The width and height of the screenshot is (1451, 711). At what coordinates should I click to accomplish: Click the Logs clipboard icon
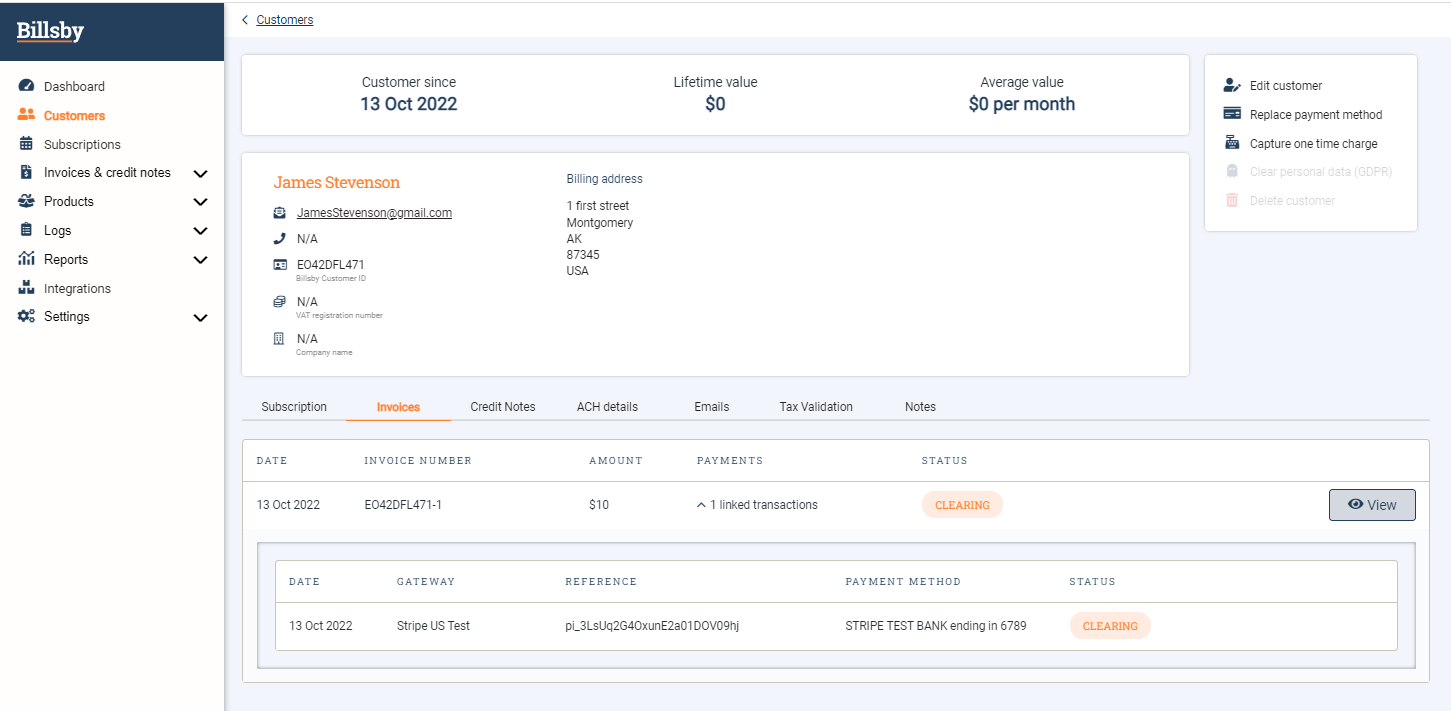(27, 230)
